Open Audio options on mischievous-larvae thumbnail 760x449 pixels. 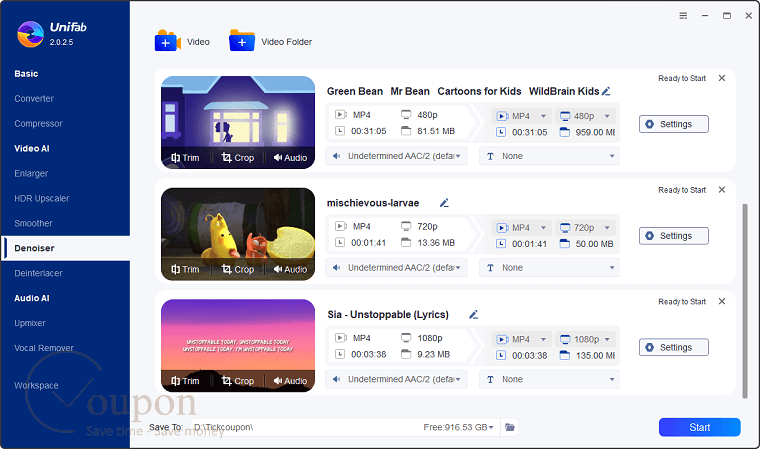click(290, 269)
